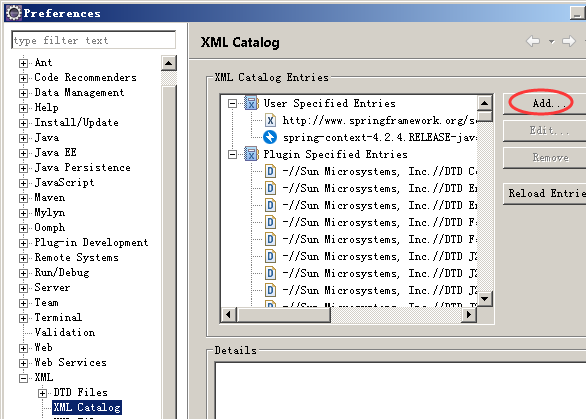The height and width of the screenshot is (419, 586).
Task: Click the Reload Entries button
Action: [x=544, y=193]
